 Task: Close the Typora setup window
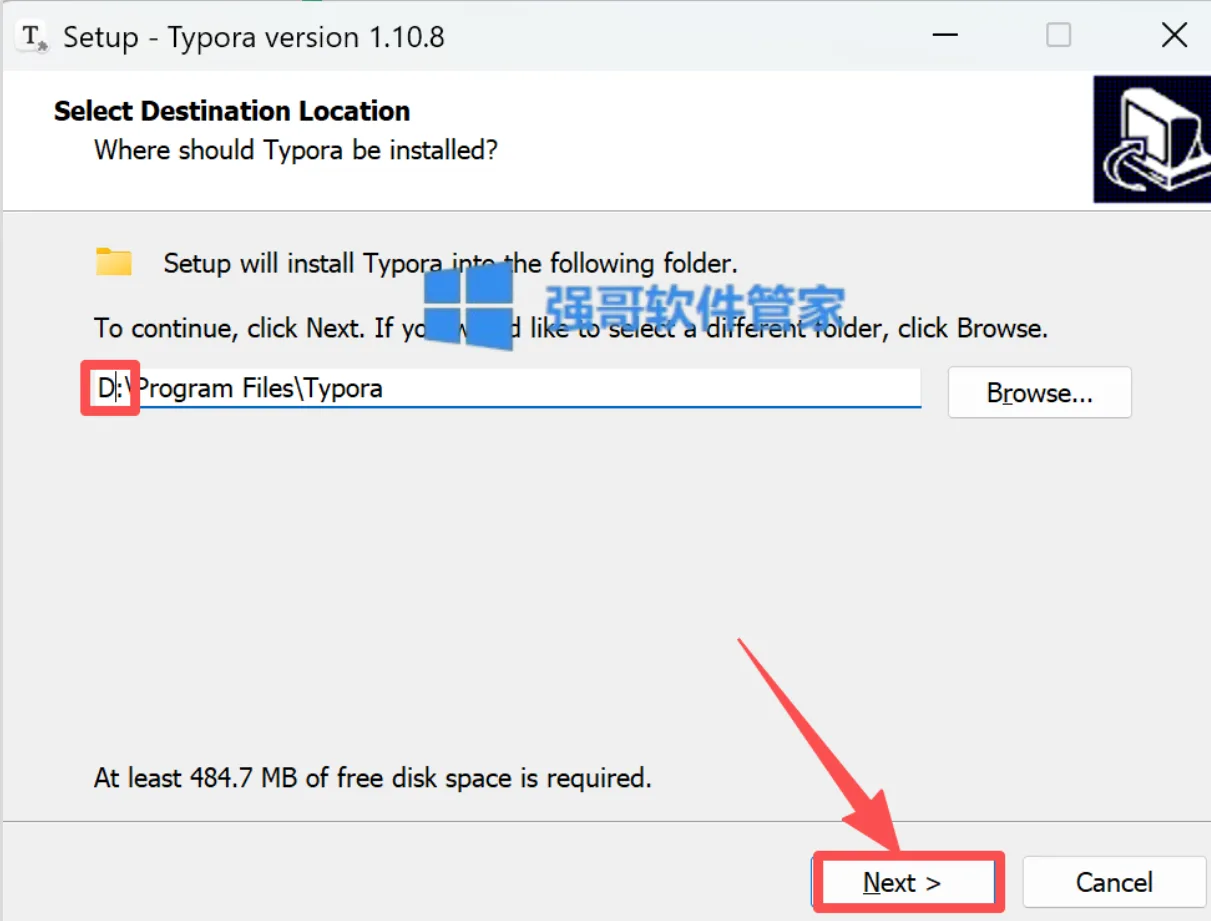click(x=1173, y=36)
